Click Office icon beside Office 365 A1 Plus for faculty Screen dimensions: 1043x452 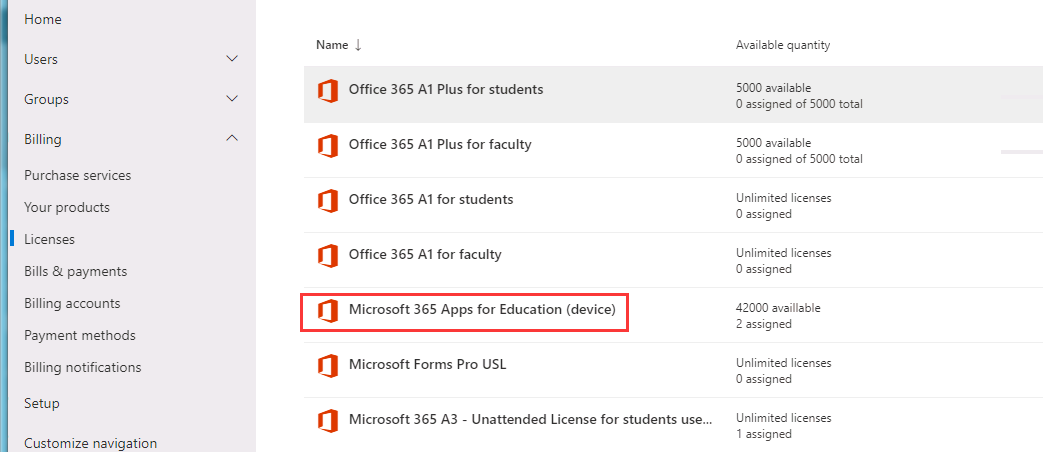[x=327, y=146]
